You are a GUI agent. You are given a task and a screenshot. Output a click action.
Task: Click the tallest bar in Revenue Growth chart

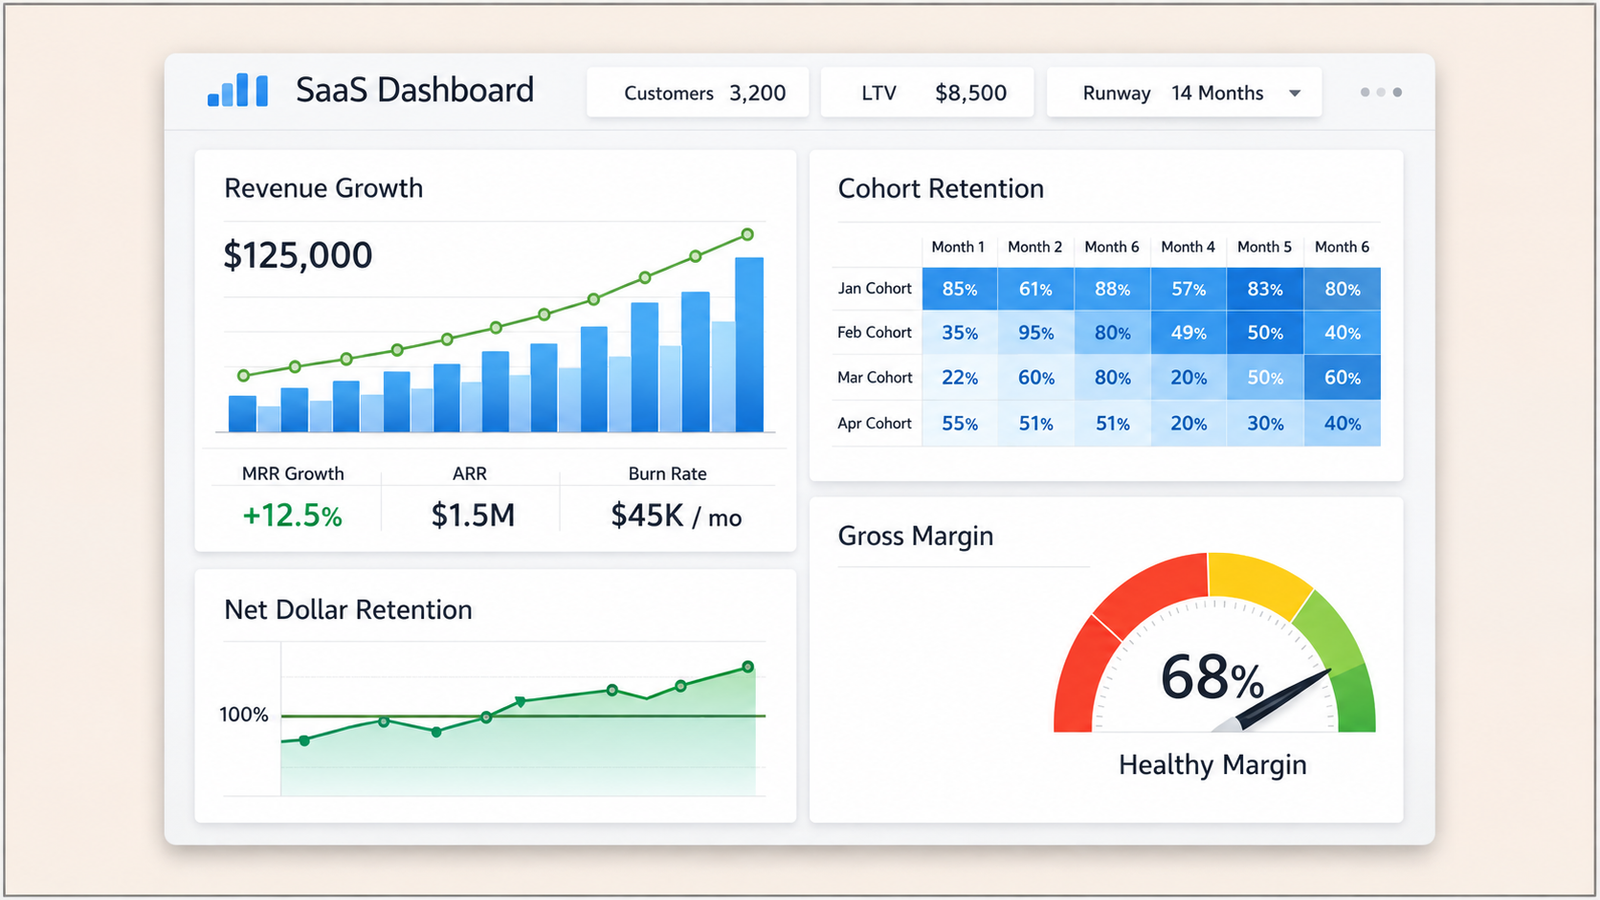749,345
